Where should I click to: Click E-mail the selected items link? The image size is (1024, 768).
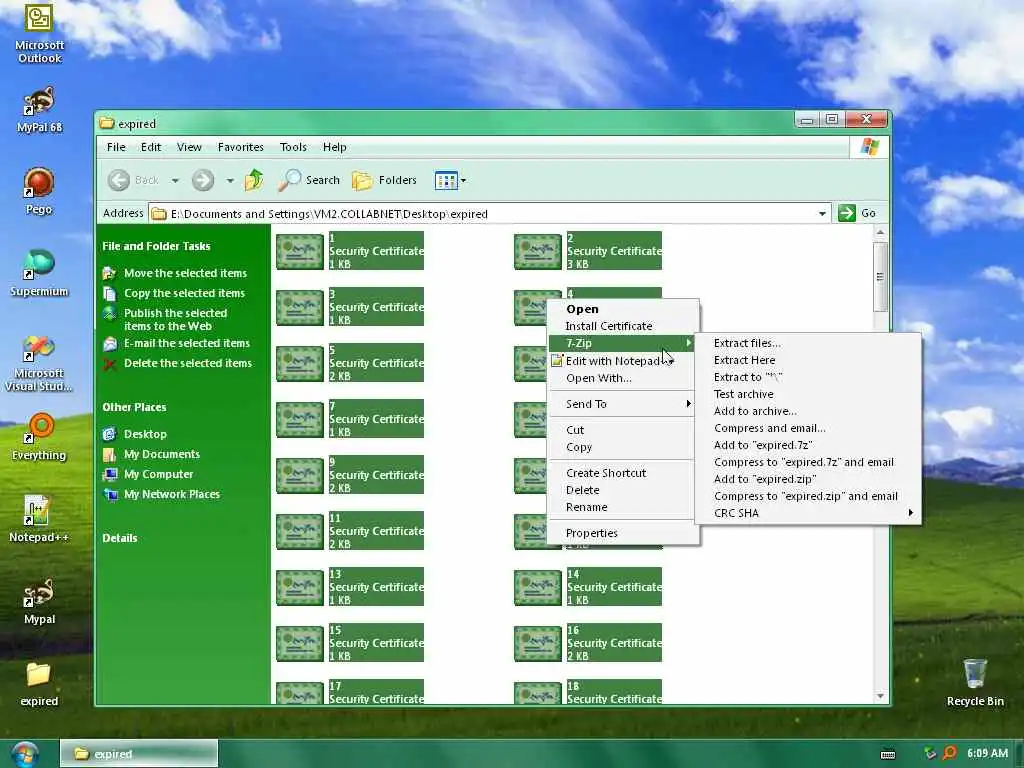(187, 344)
